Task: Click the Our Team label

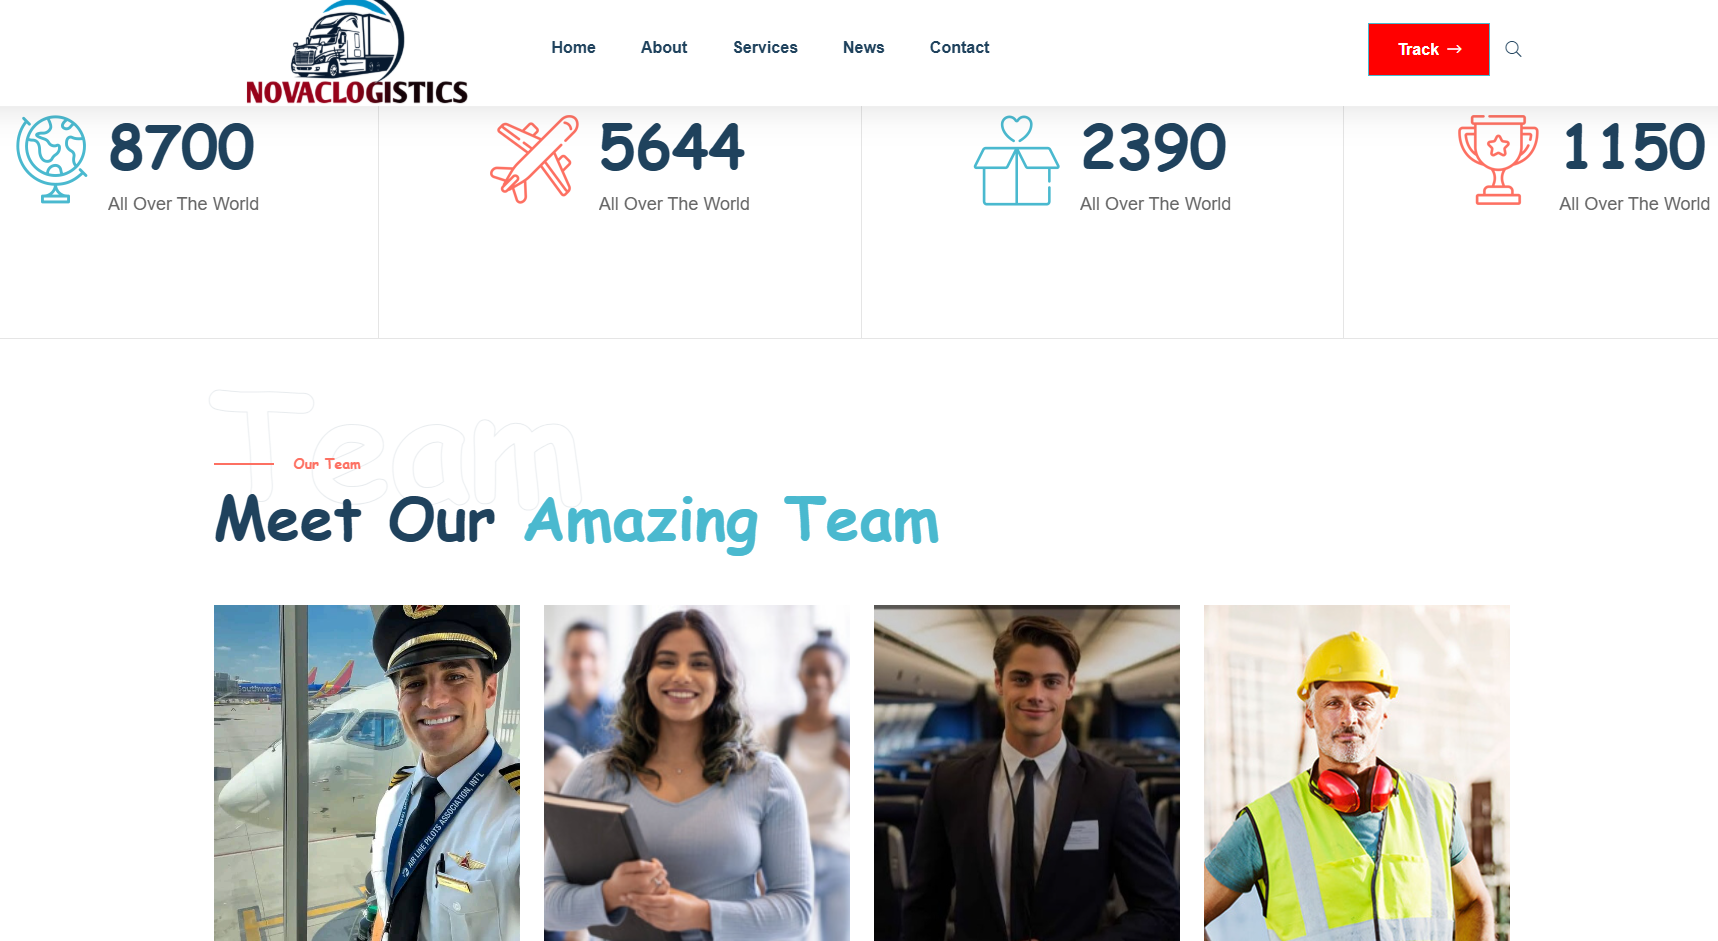Action: coord(327,464)
